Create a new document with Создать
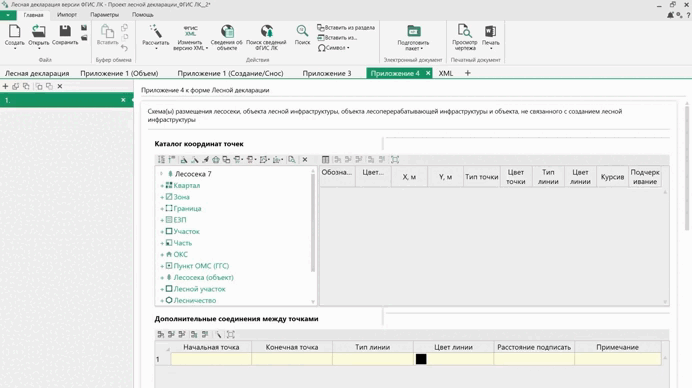Screen dimensions: 692x388 click(x=14, y=35)
